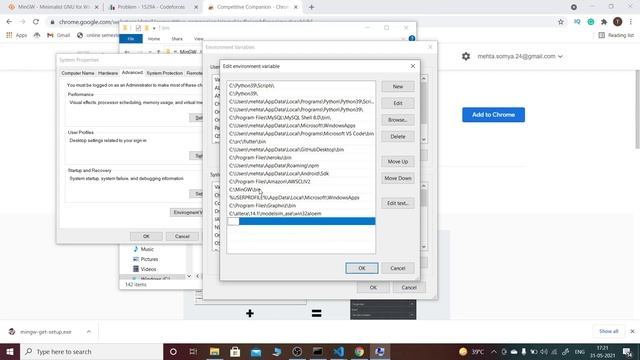Switch to Advanced tab in System Properties
This screenshot has width=640, height=360.
[x=132, y=72]
